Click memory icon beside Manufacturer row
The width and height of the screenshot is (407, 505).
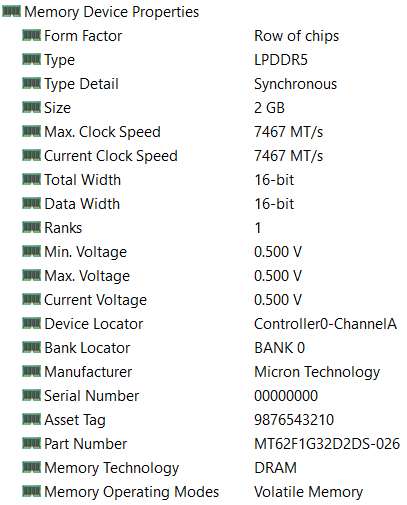click(31, 371)
